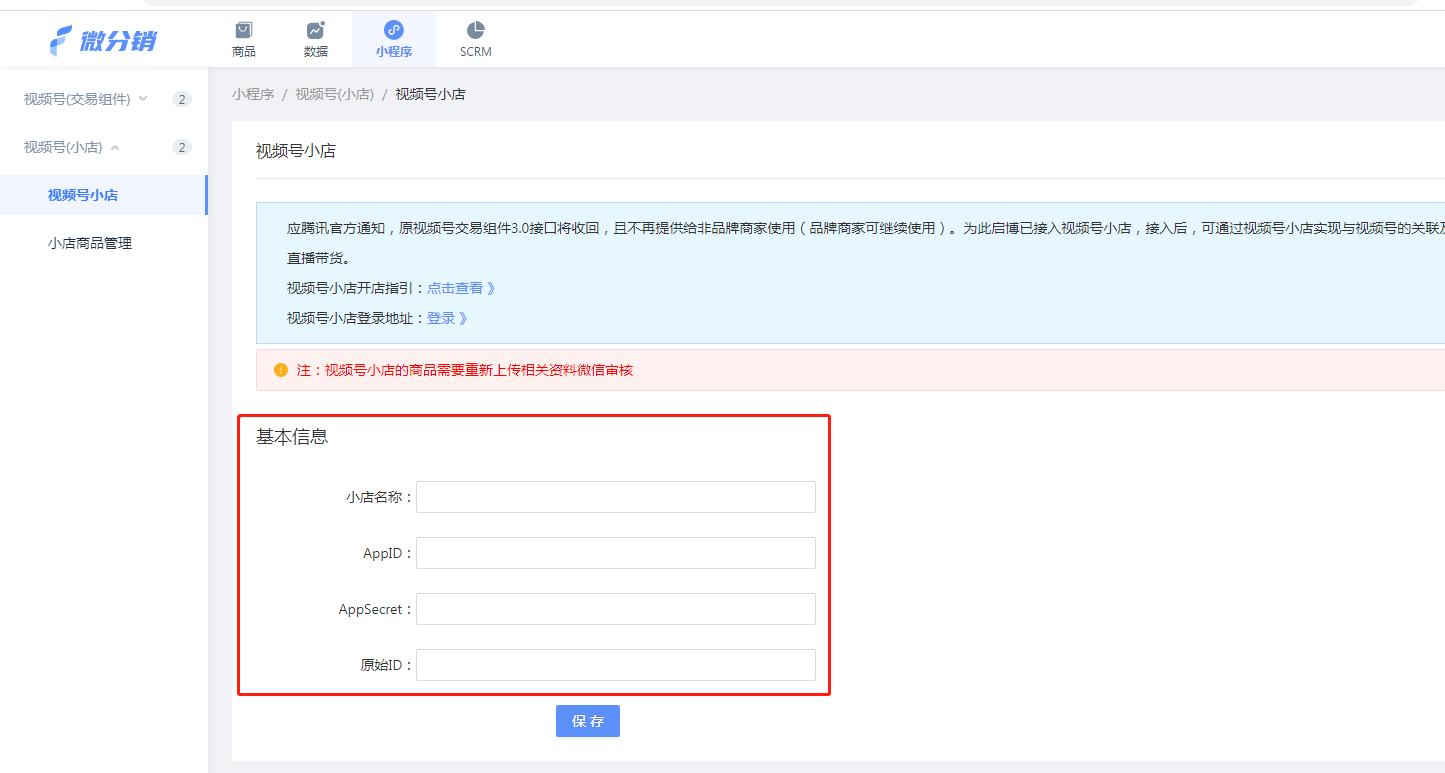Click into the AppSecret field
Viewport: 1445px width, 773px height.
pyautogui.click(x=615, y=609)
